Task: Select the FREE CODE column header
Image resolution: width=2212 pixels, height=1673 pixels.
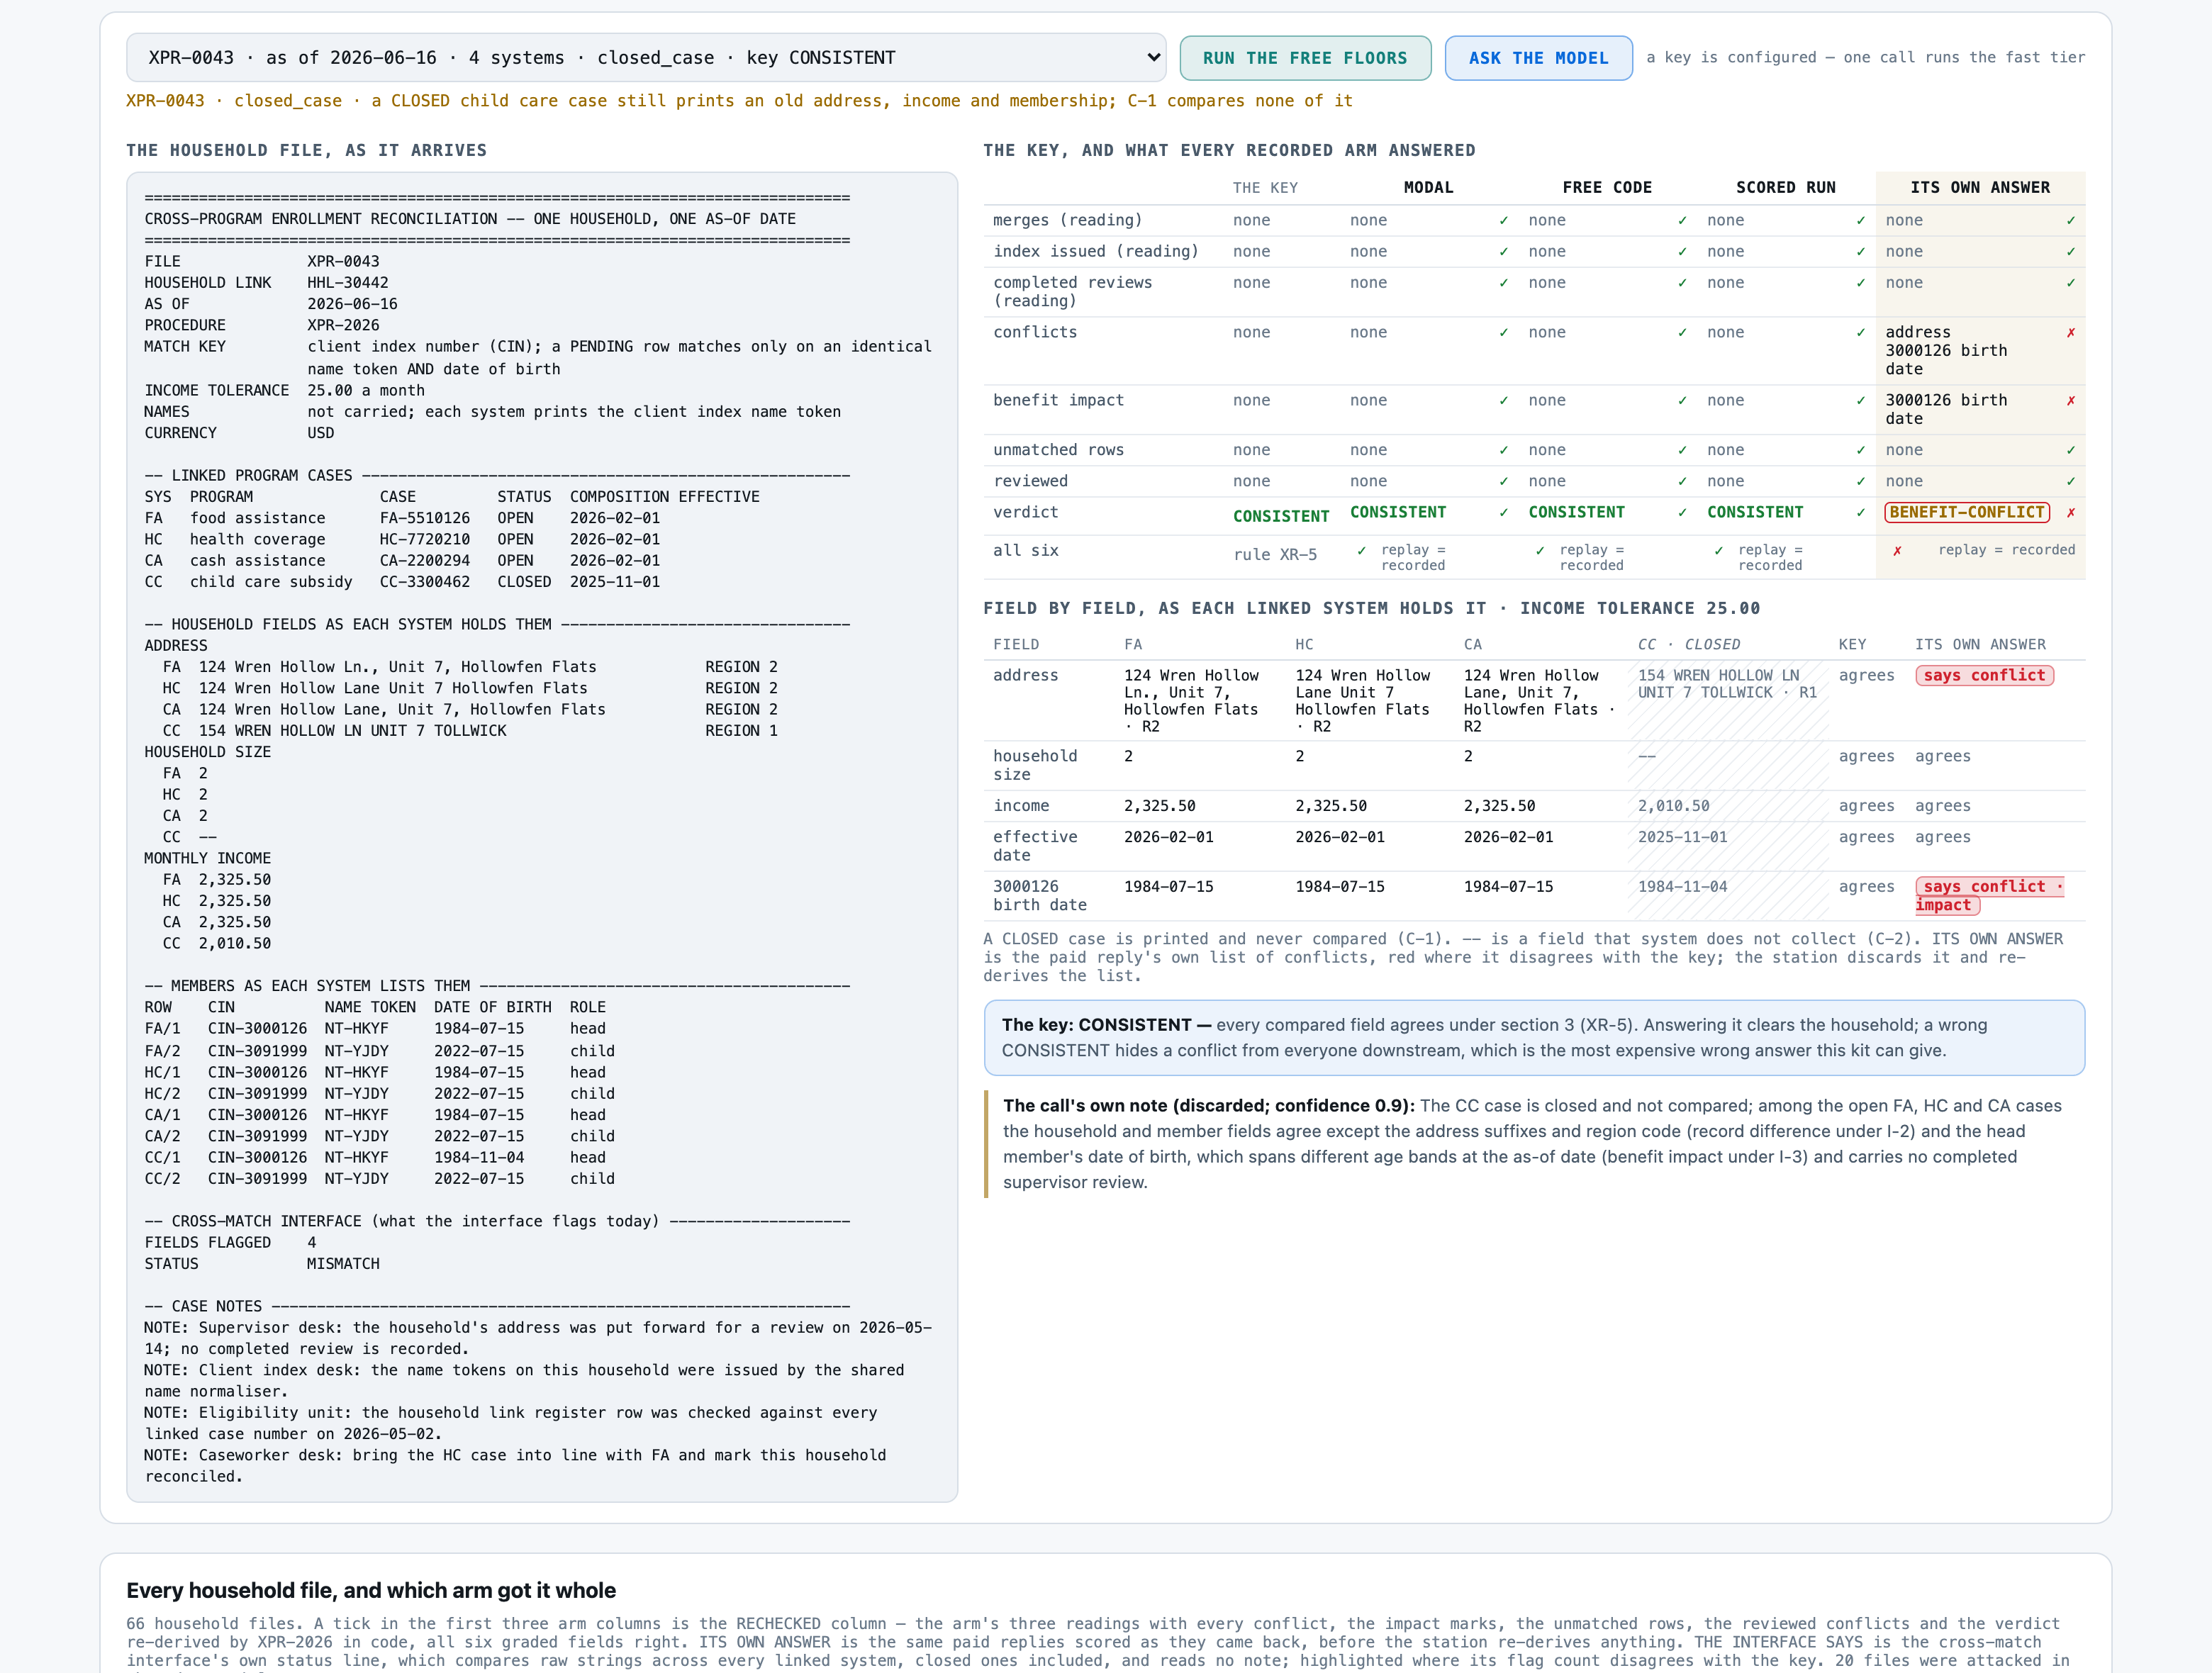Action: pyautogui.click(x=1607, y=188)
